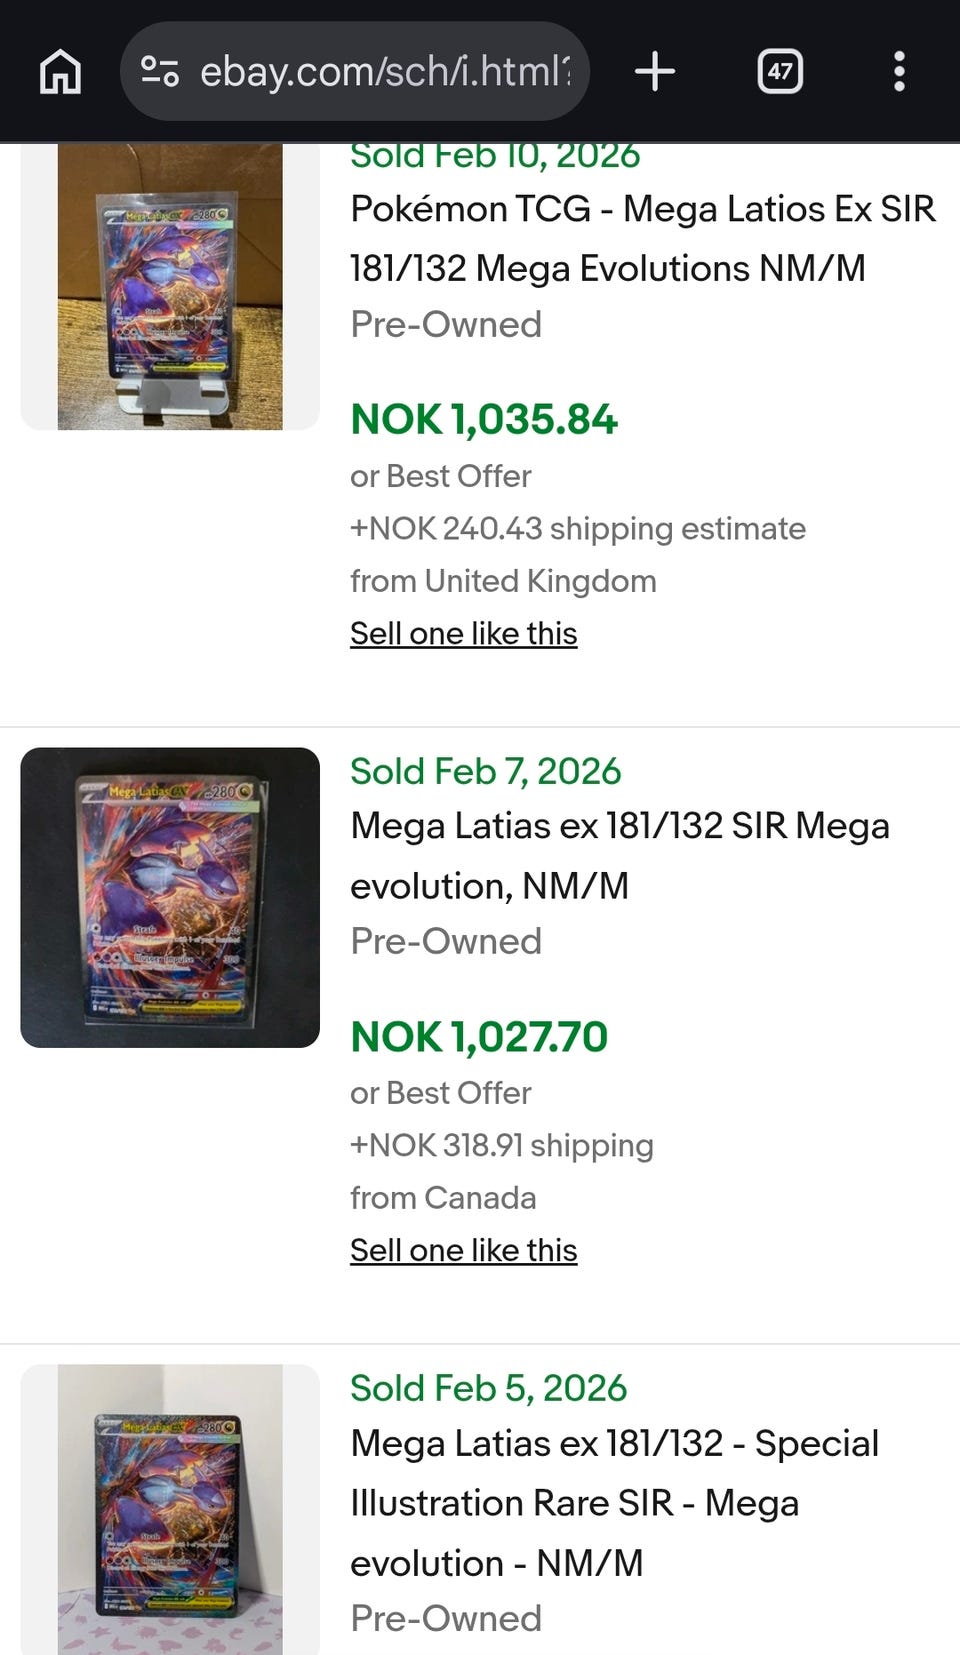This screenshot has height=1655, width=960.
Task: Open the Feb 5 Mega Latias card thumbnail
Action: [170, 1510]
